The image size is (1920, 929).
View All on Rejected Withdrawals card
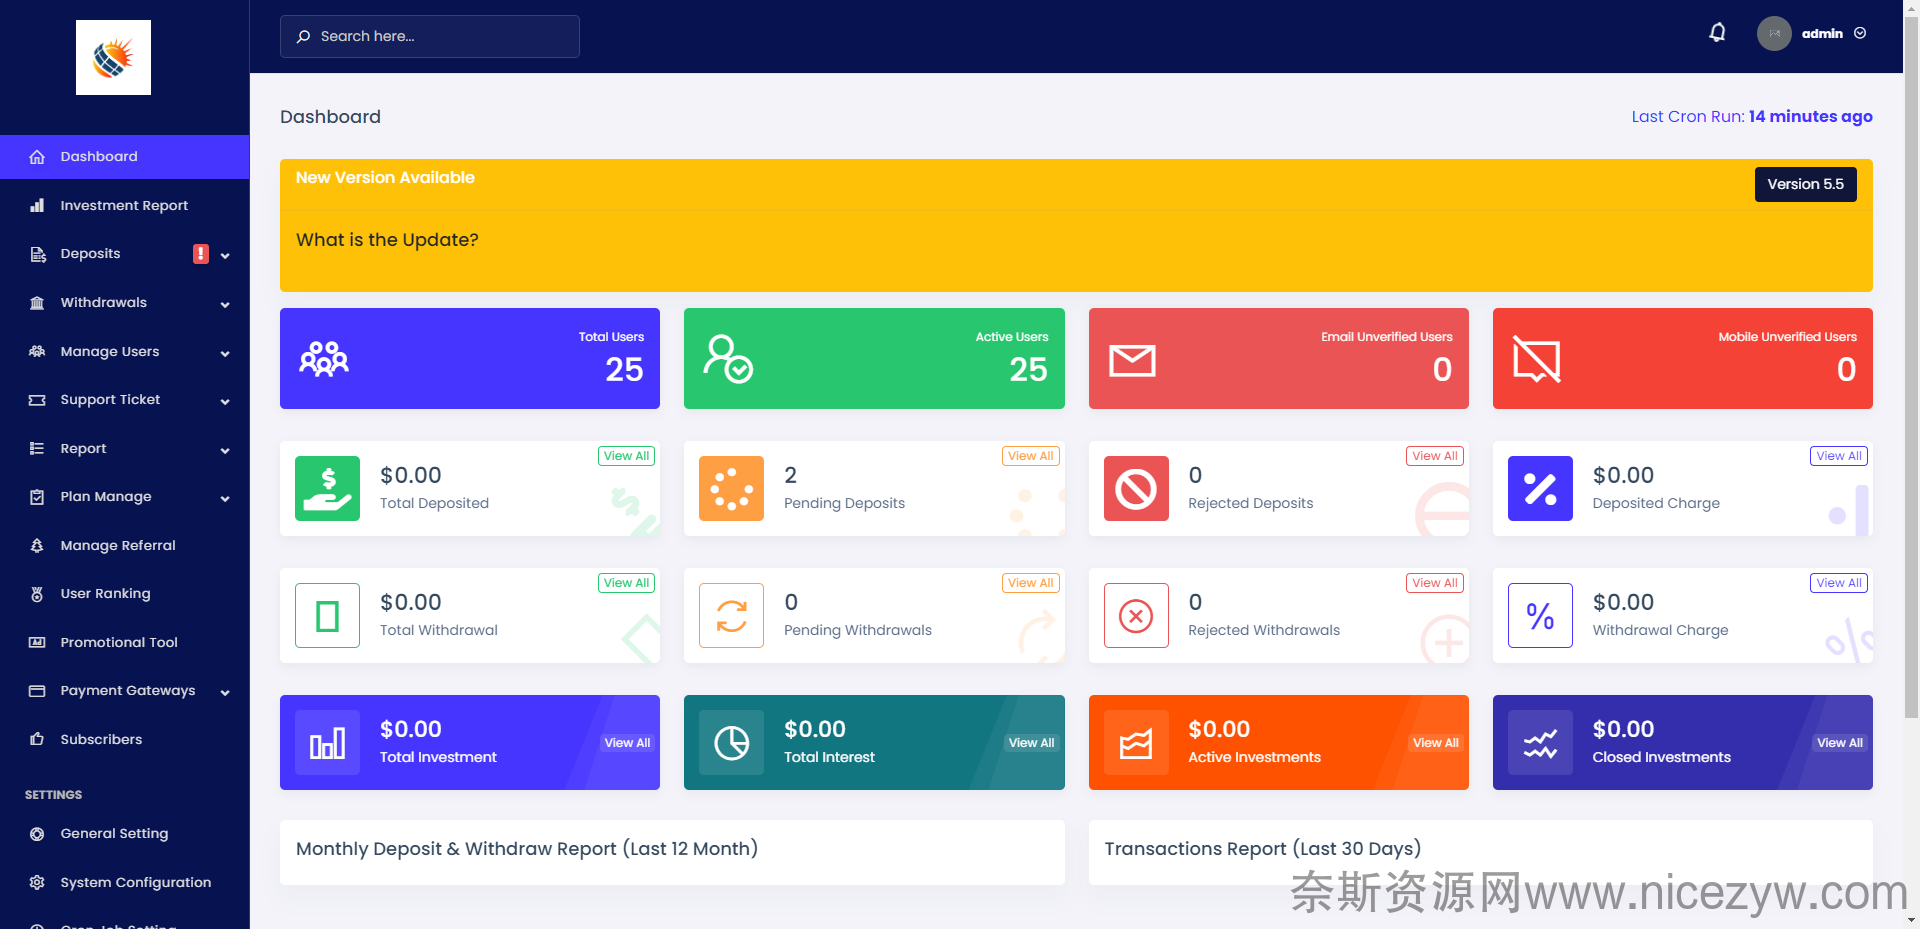(x=1435, y=583)
